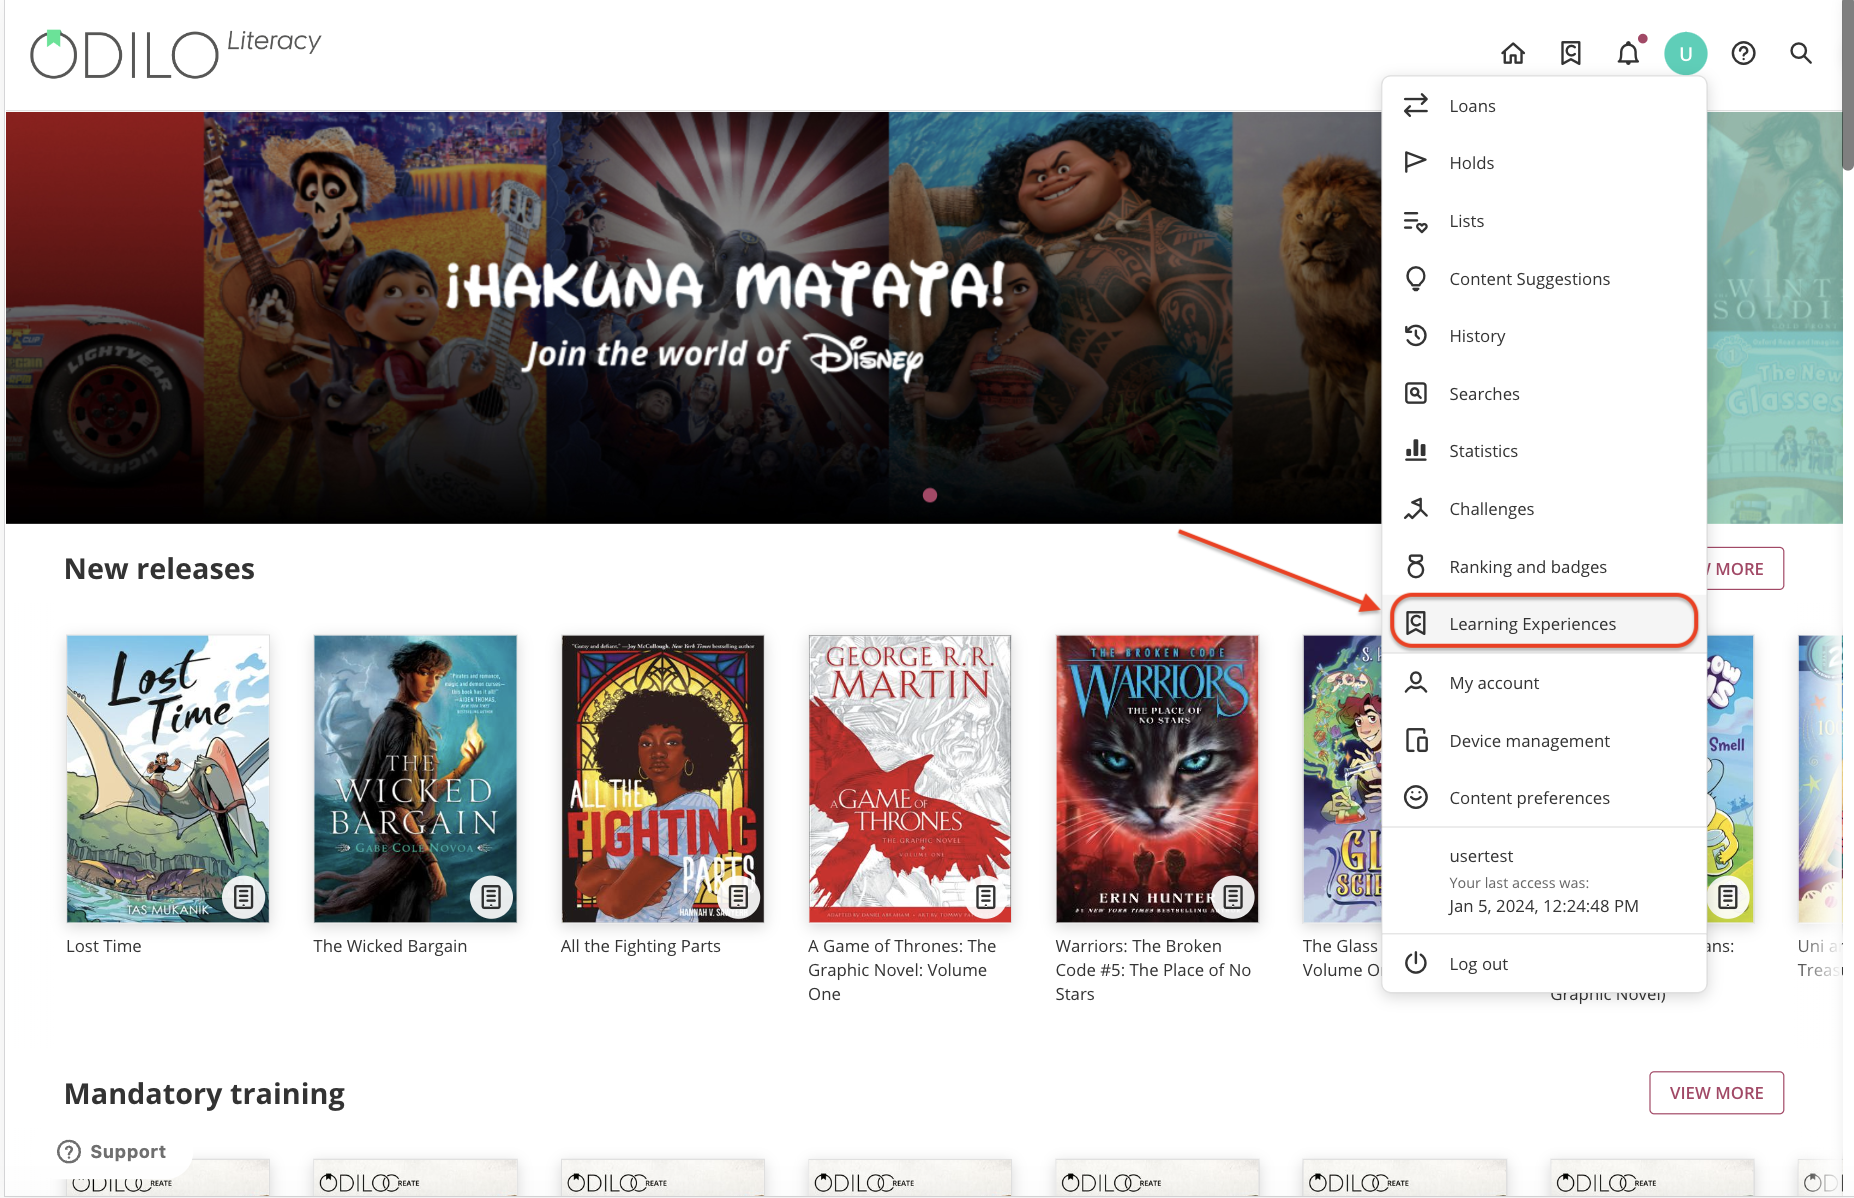Choose Ranking and badges
The image size is (1854, 1198).
(x=1544, y=567)
